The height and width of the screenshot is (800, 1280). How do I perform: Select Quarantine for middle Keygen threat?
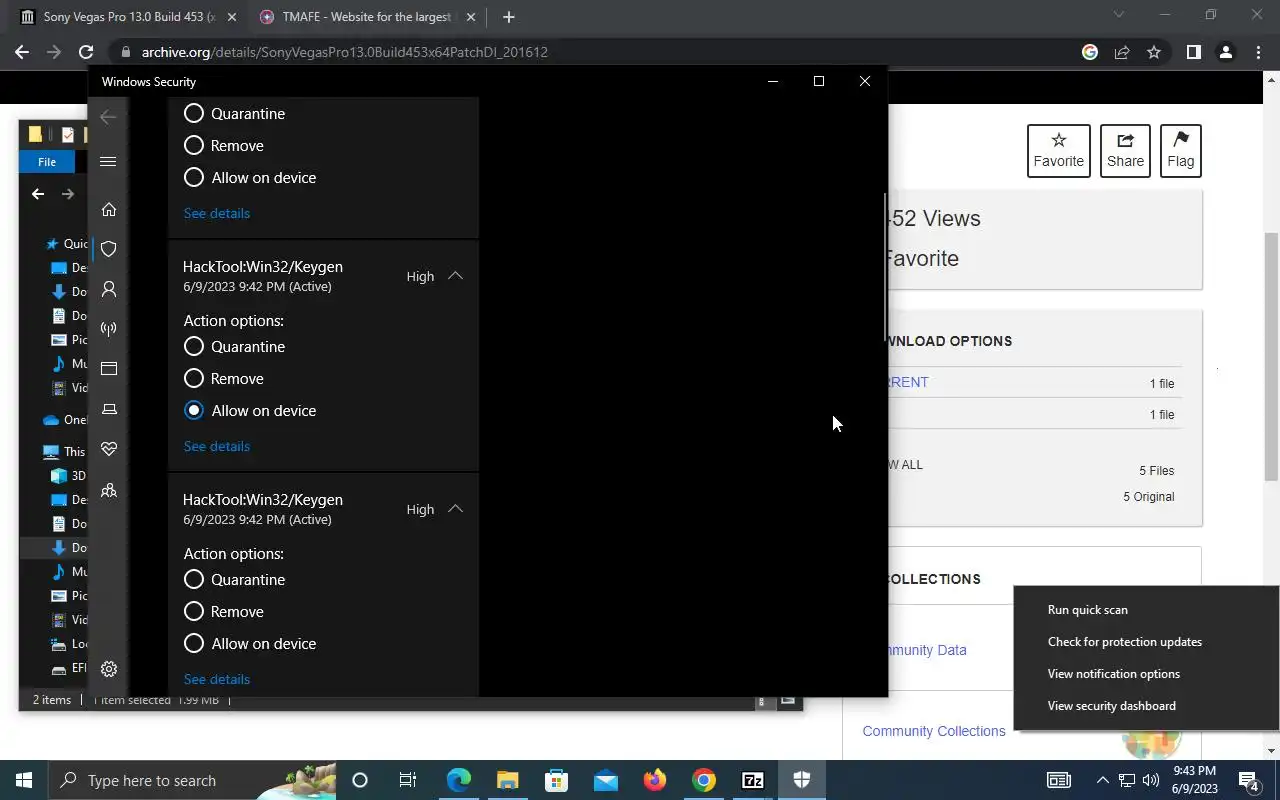(194, 347)
